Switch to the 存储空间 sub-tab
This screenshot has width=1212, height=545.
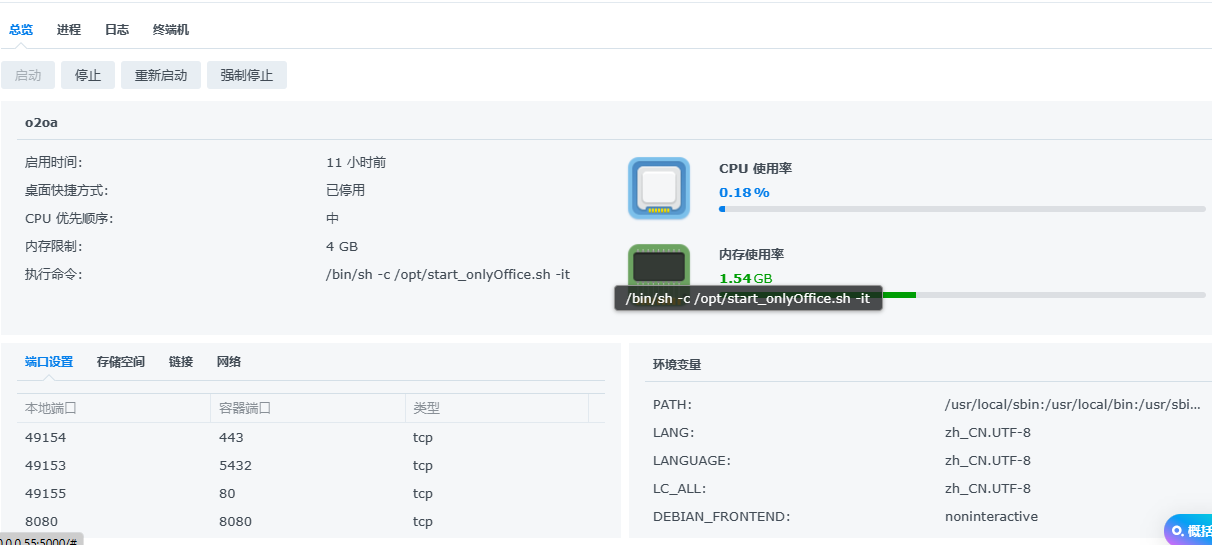(121, 362)
